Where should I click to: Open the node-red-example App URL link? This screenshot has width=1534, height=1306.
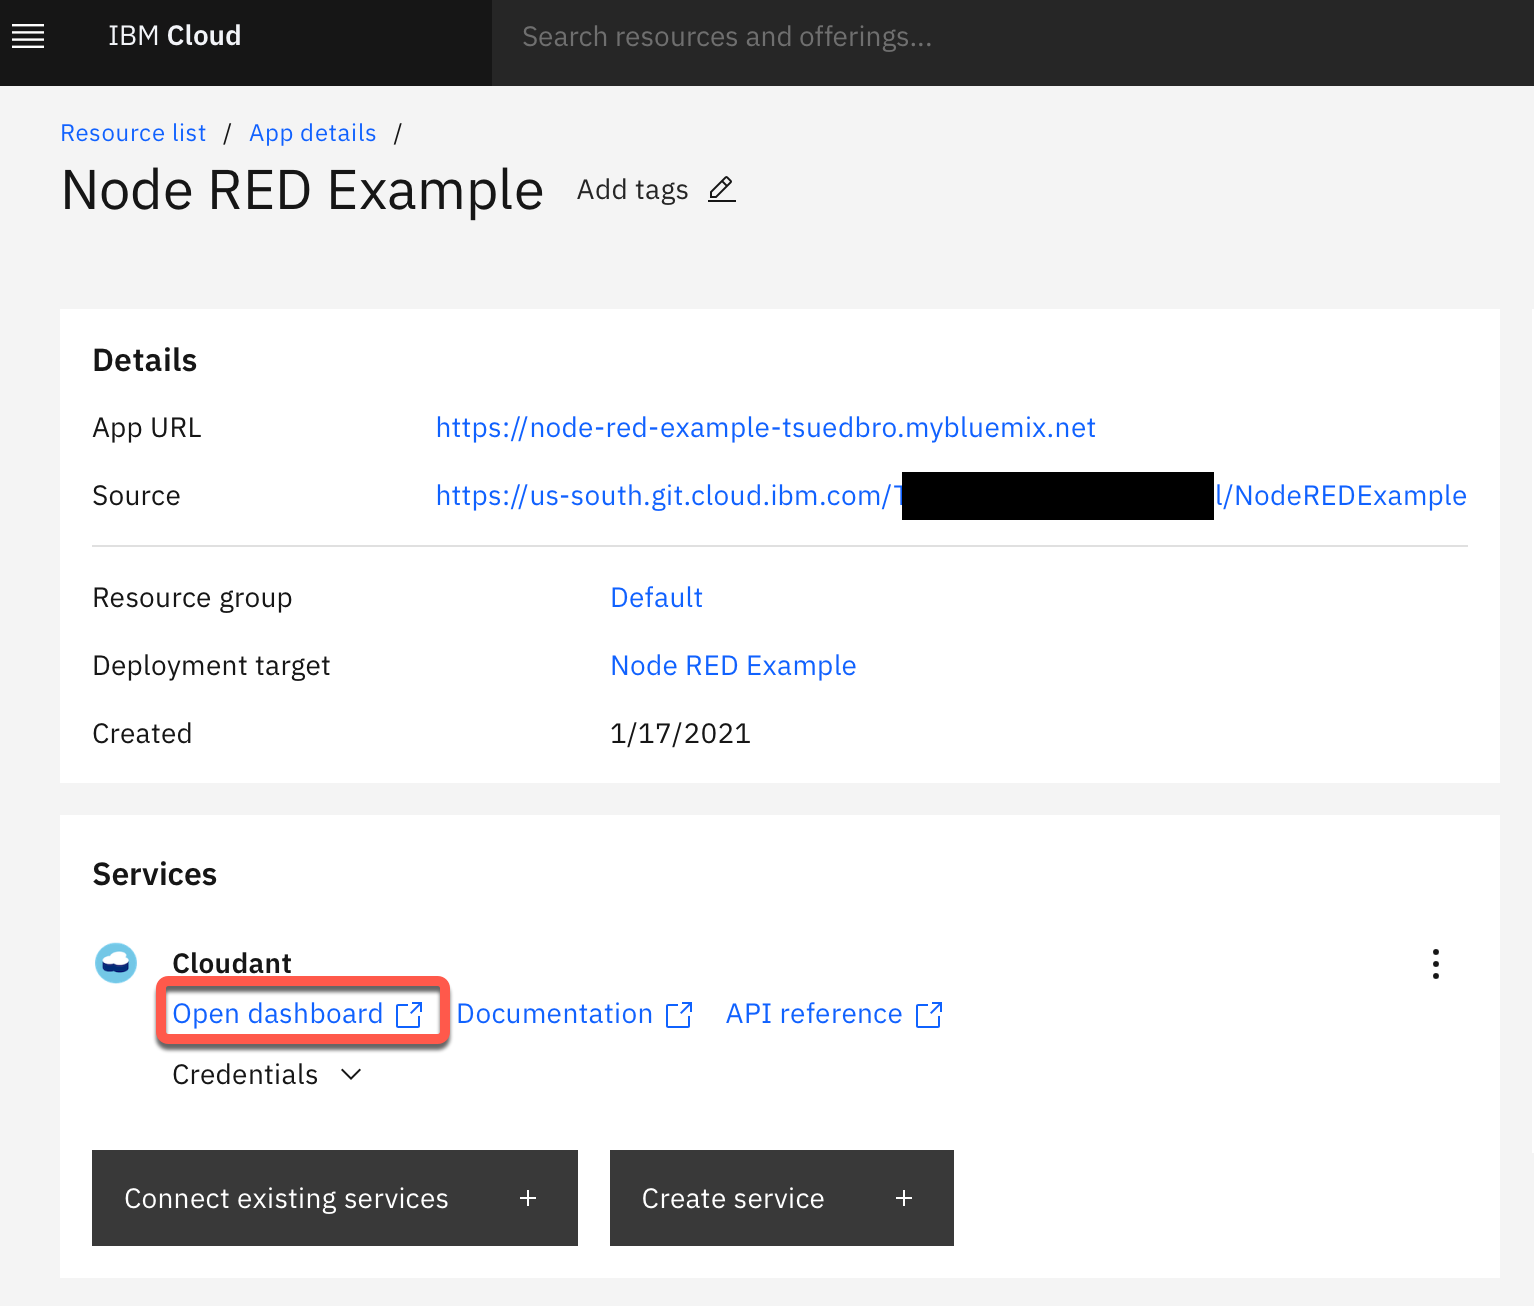[766, 428]
